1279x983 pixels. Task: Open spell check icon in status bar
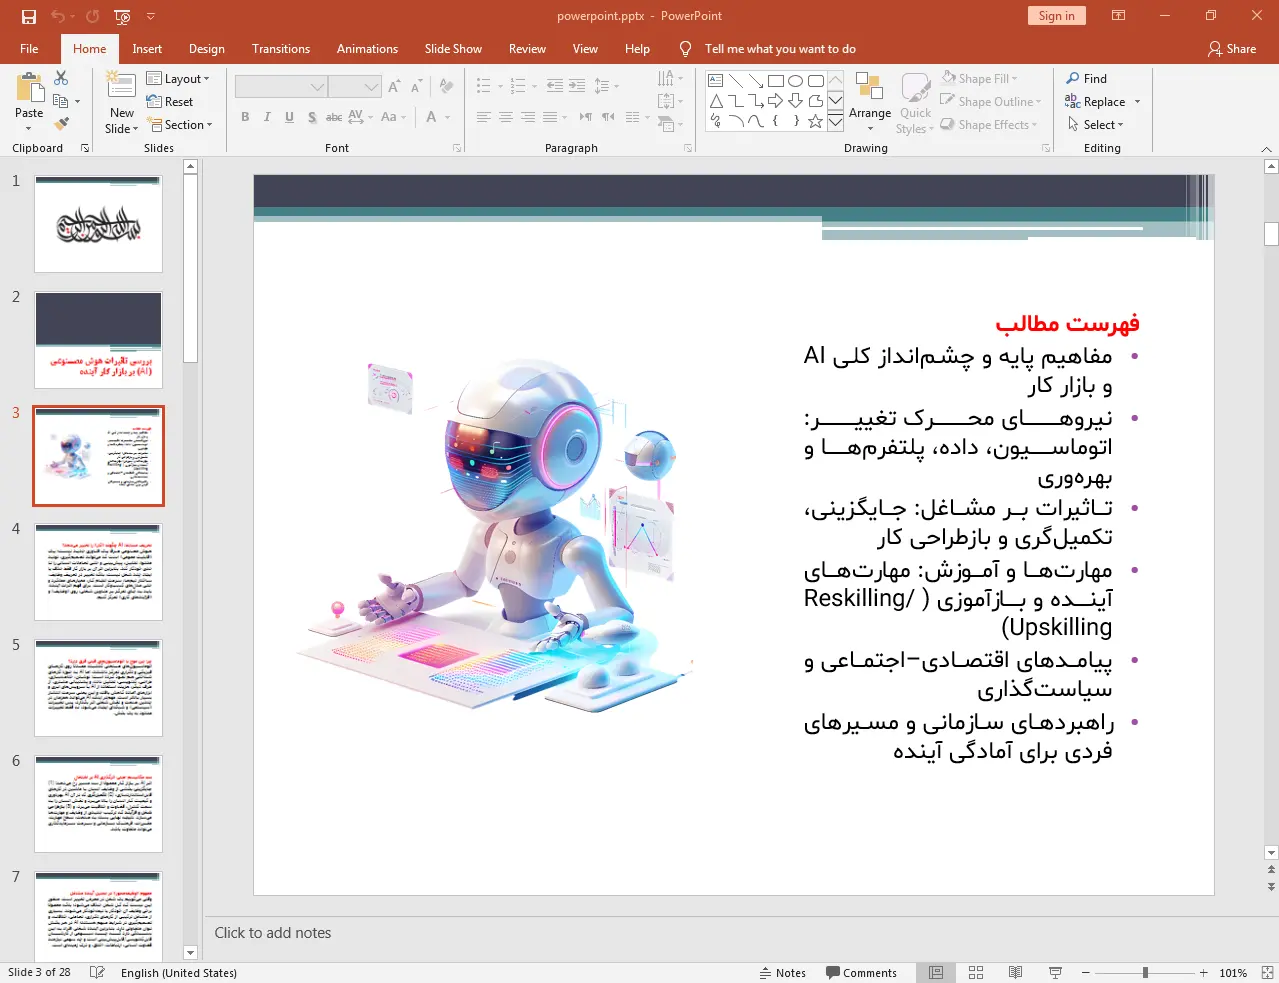tap(97, 972)
